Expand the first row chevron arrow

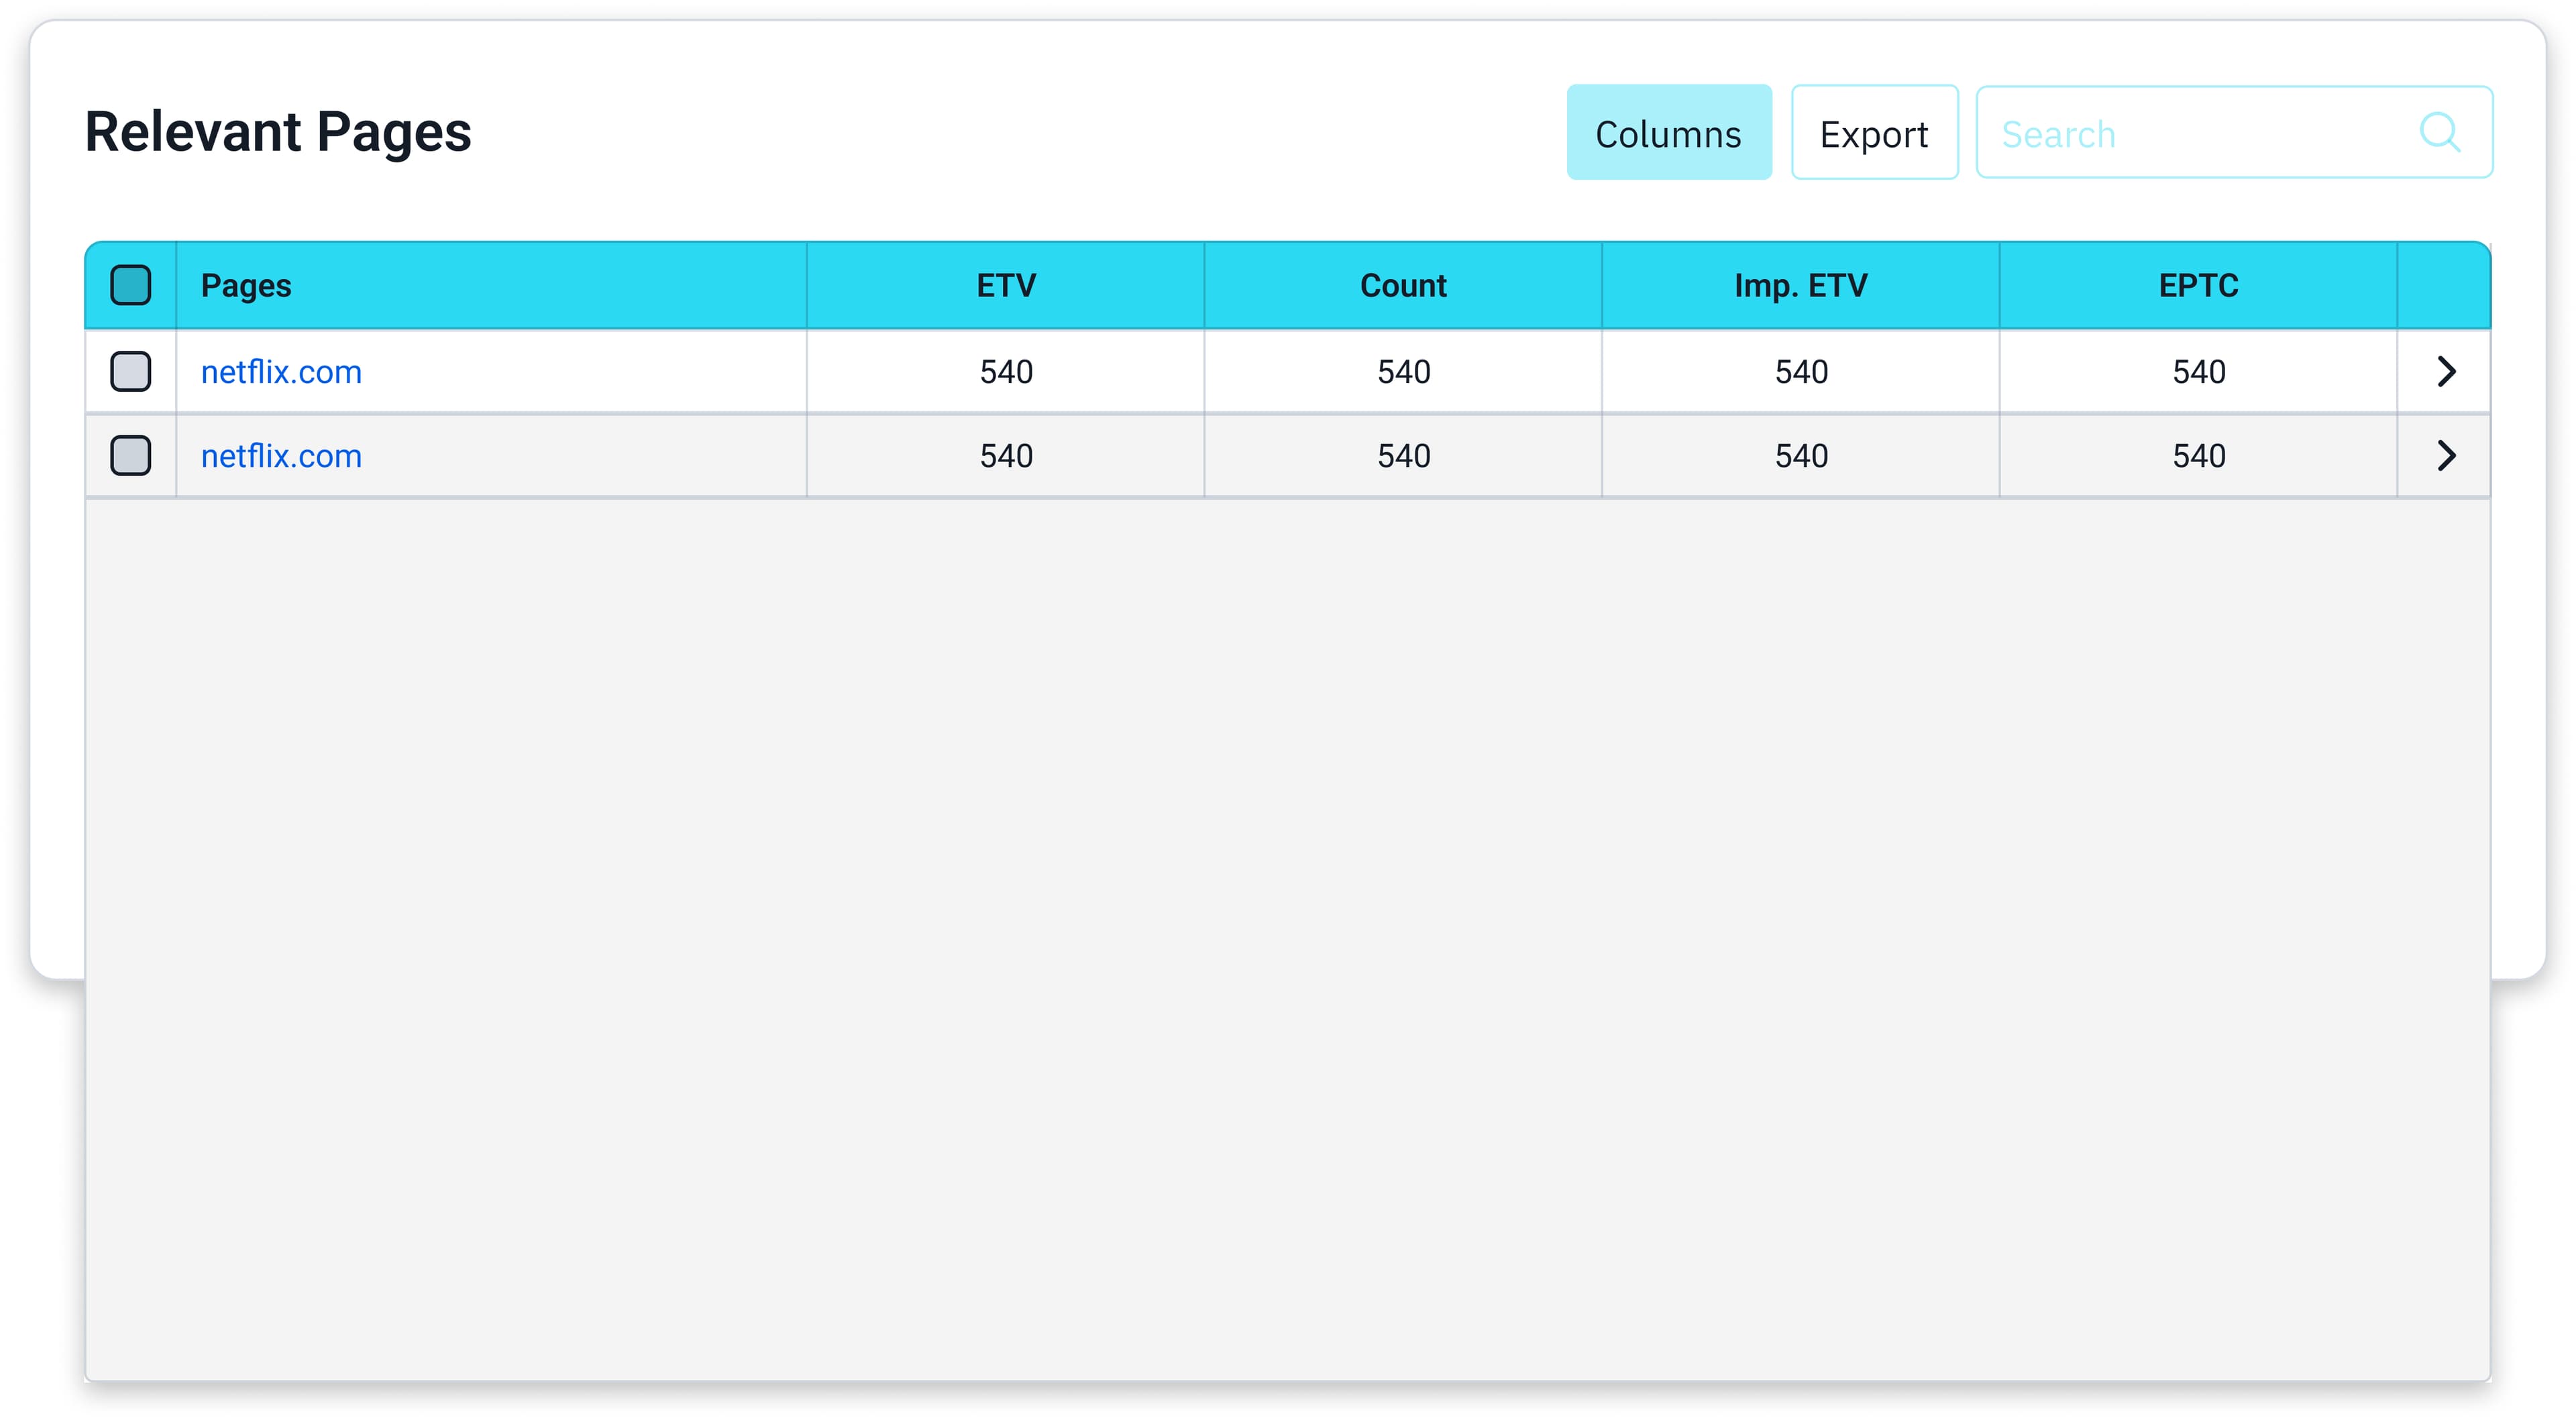coord(2446,371)
